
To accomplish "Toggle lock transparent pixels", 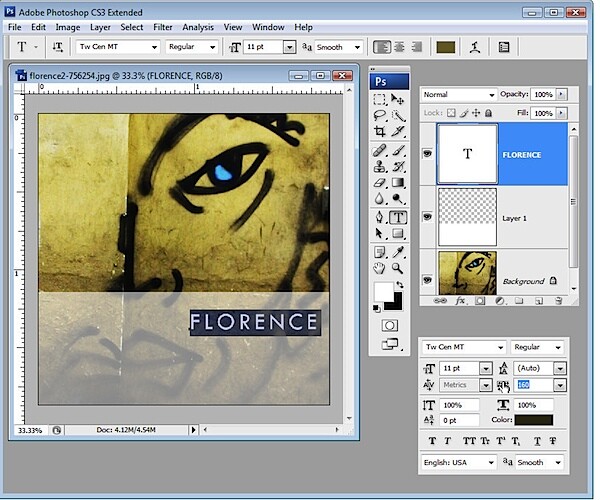I will pos(452,113).
